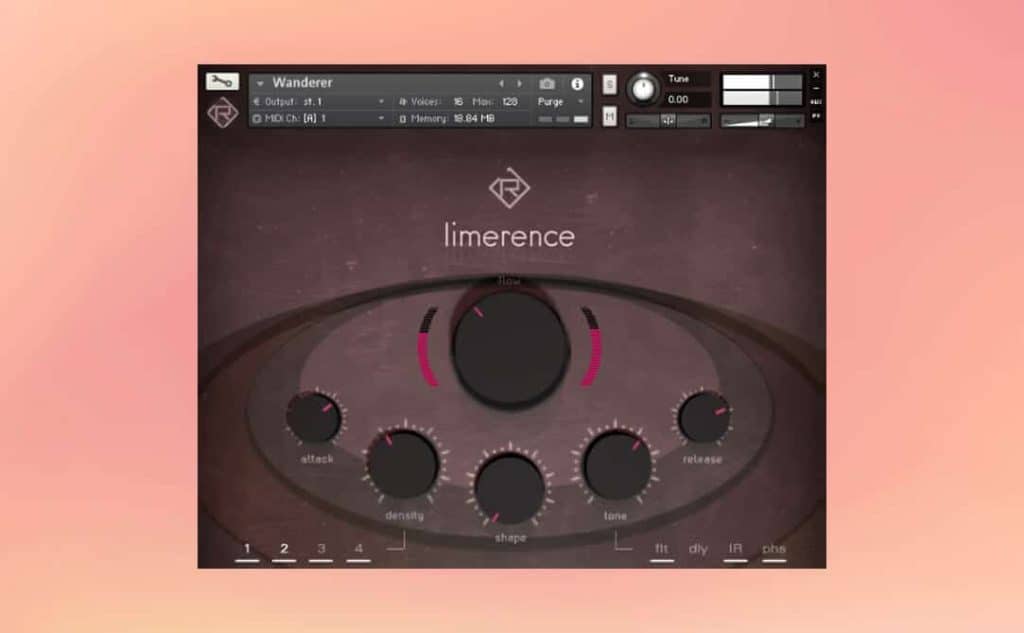Go to the previous preset arrow

[502, 84]
